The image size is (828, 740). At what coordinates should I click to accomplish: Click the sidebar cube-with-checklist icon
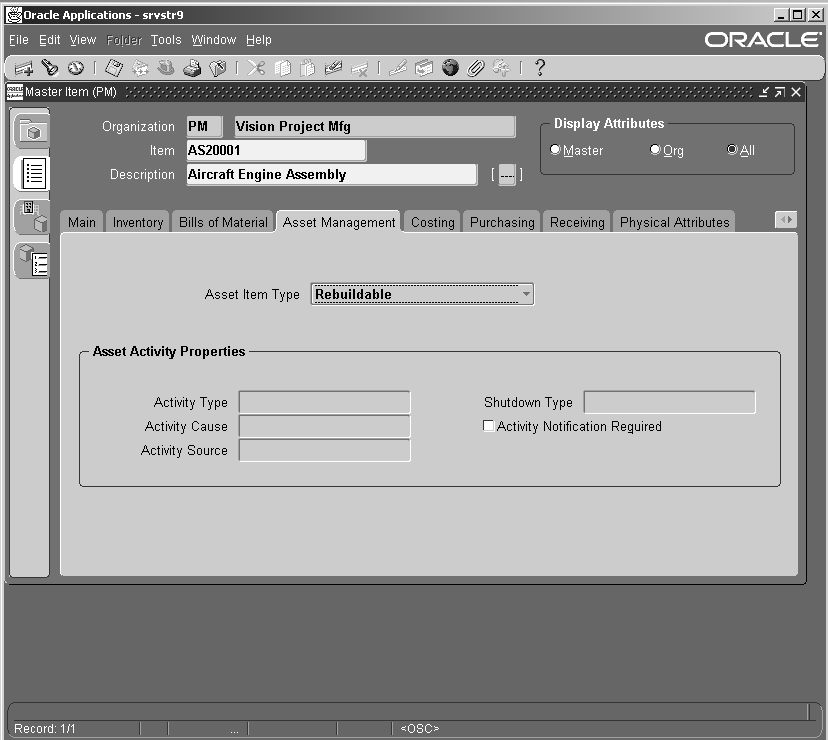pos(32,260)
